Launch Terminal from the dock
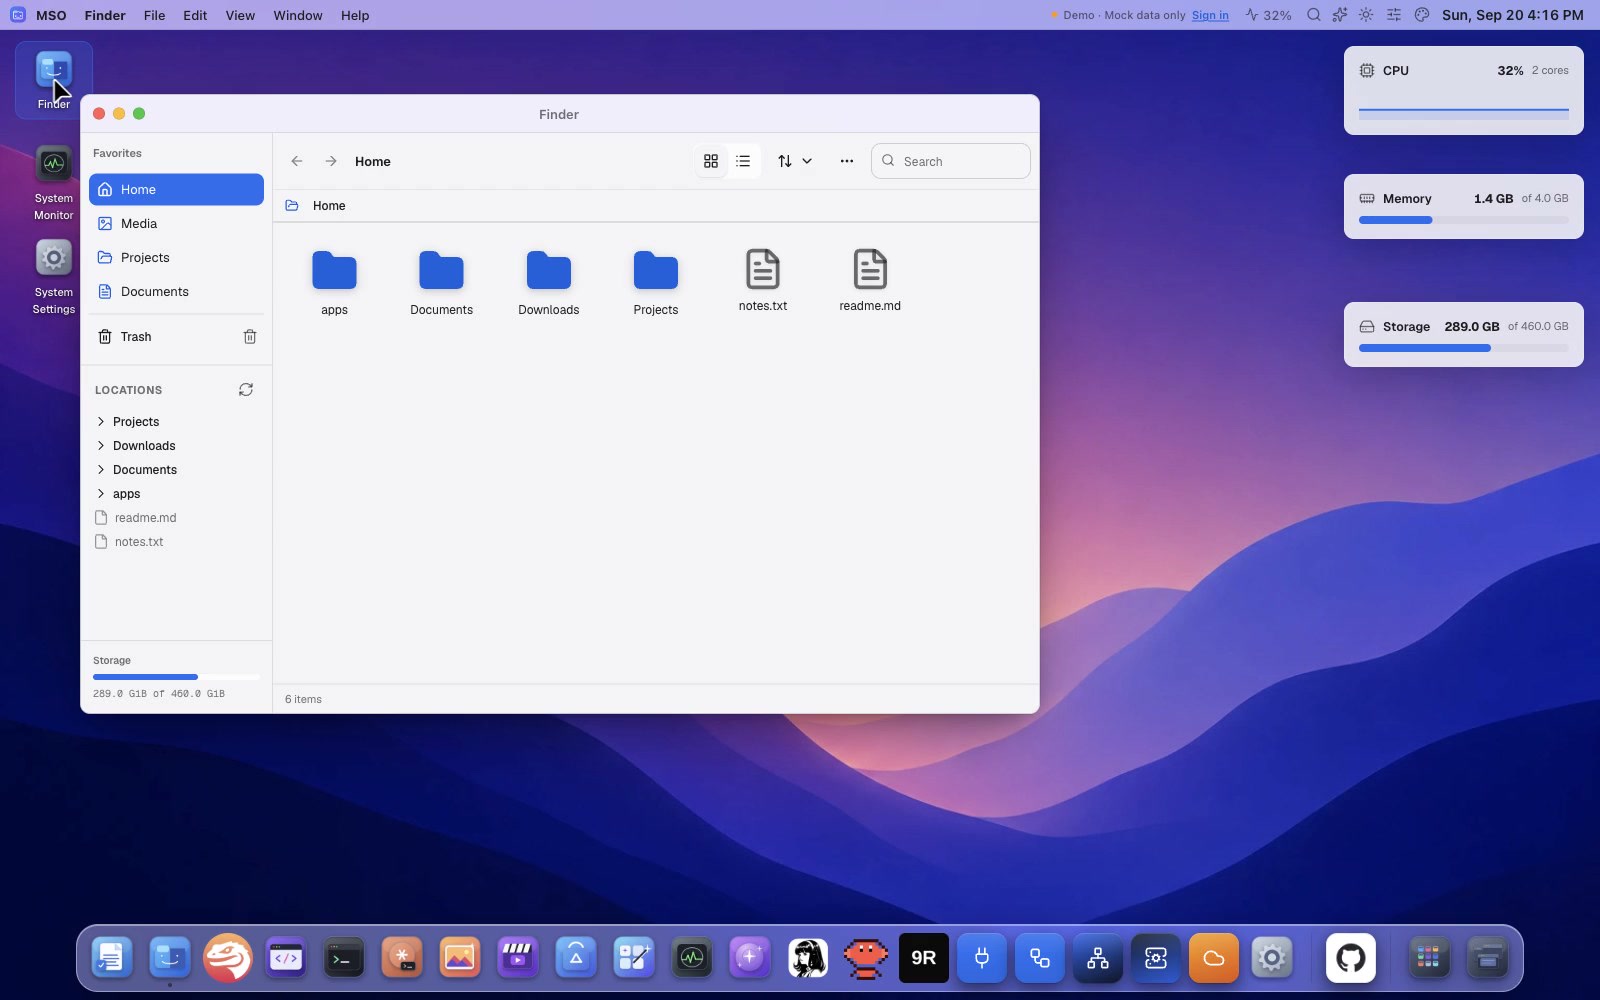 tap(344, 959)
